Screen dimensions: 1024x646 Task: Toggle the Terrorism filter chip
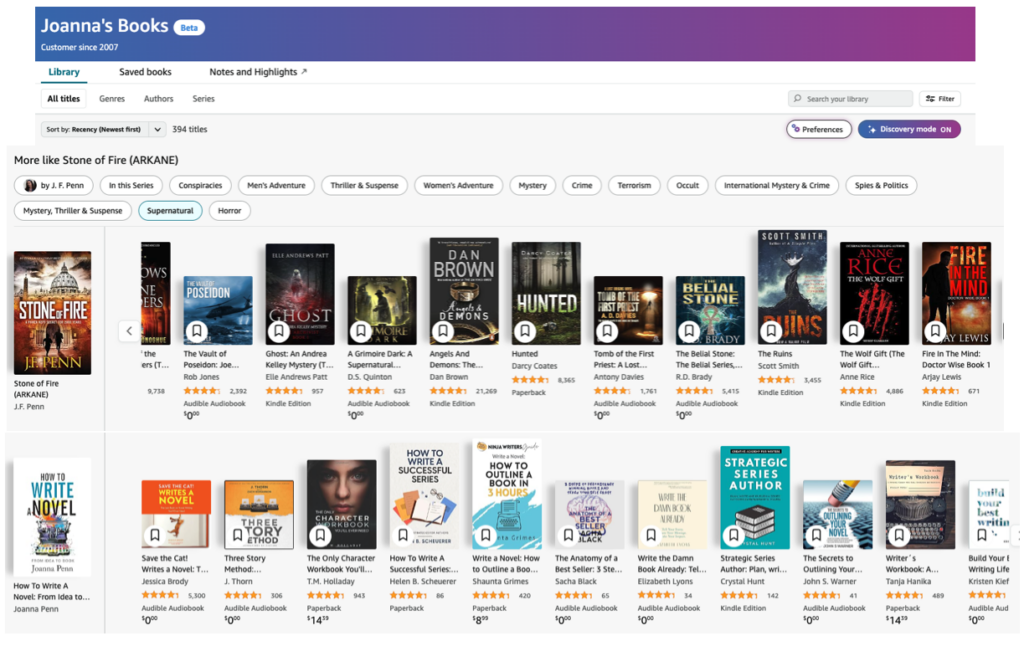click(634, 186)
